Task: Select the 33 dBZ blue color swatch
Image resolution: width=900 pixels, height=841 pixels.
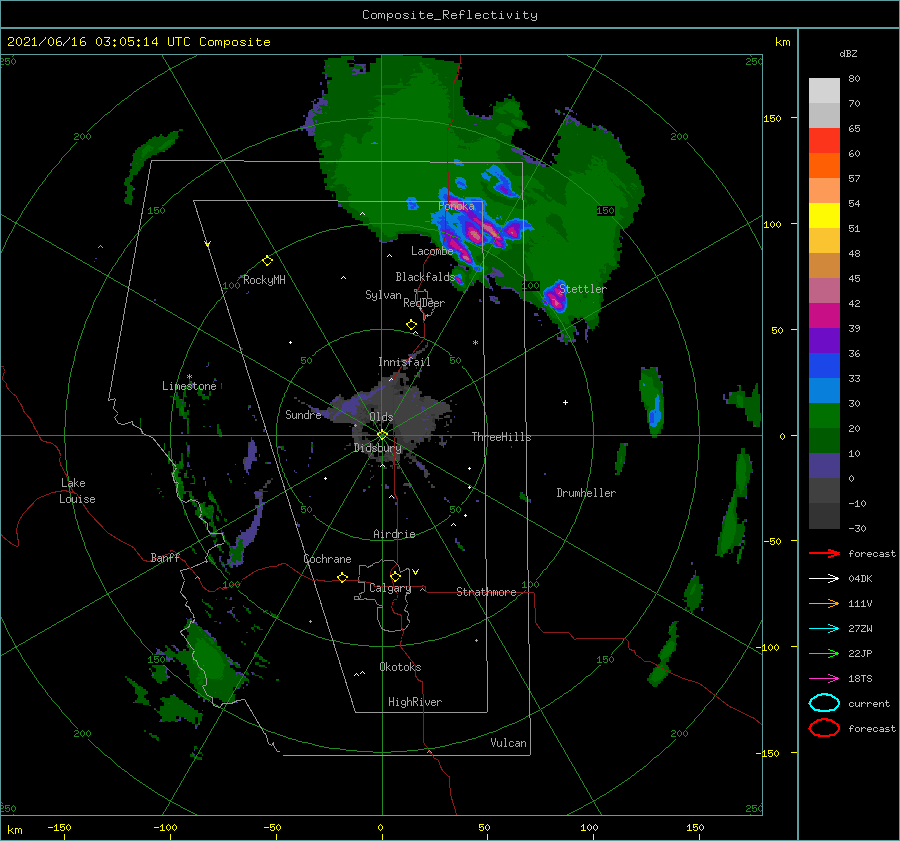Action: [824, 365]
